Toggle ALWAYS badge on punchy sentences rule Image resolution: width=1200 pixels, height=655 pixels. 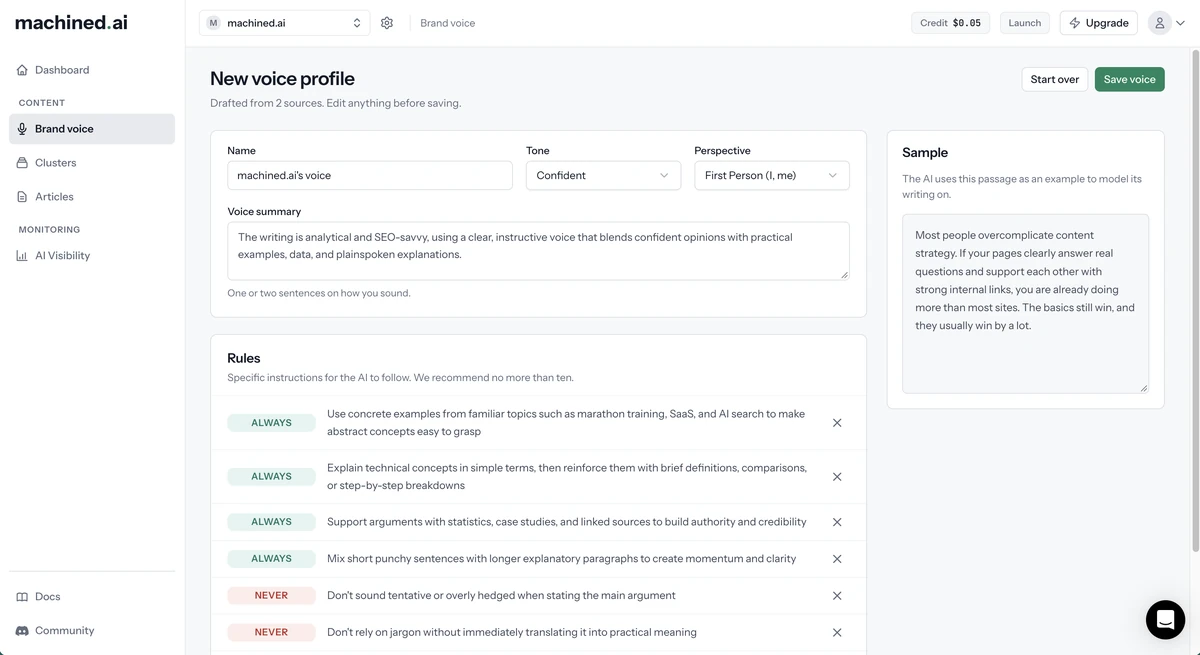[x=271, y=559]
